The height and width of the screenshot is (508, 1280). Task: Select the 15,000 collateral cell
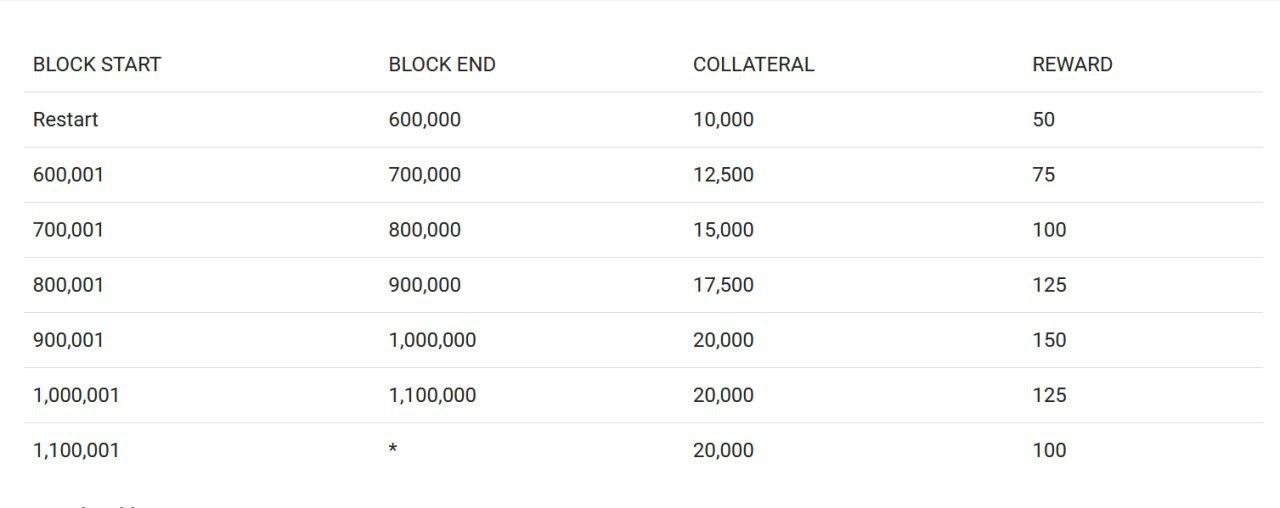pyautogui.click(x=723, y=230)
